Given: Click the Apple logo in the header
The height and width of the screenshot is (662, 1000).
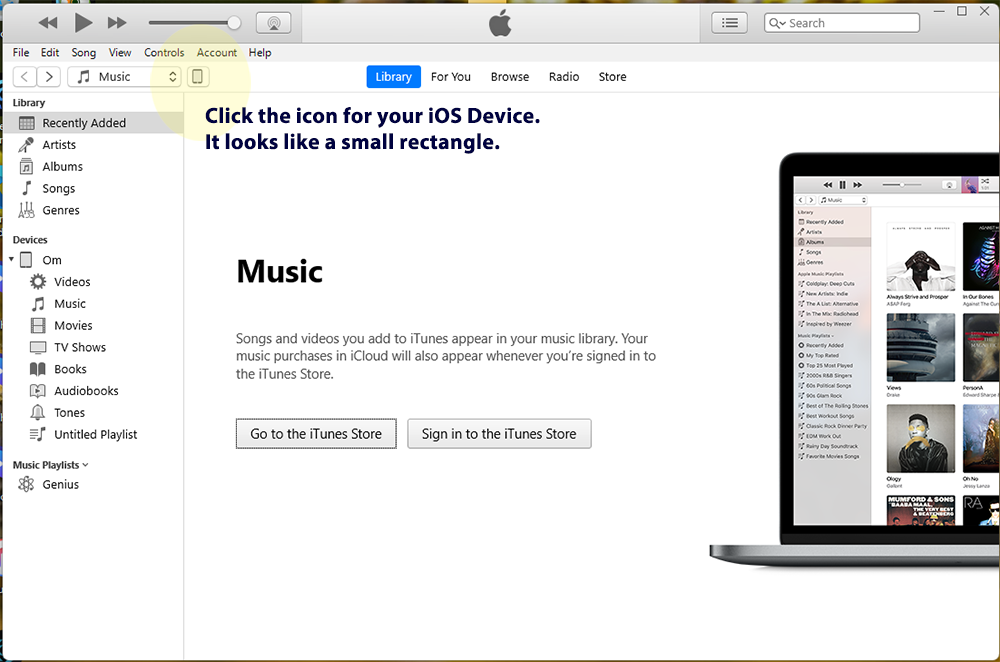Looking at the screenshot, I should coord(500,23).
